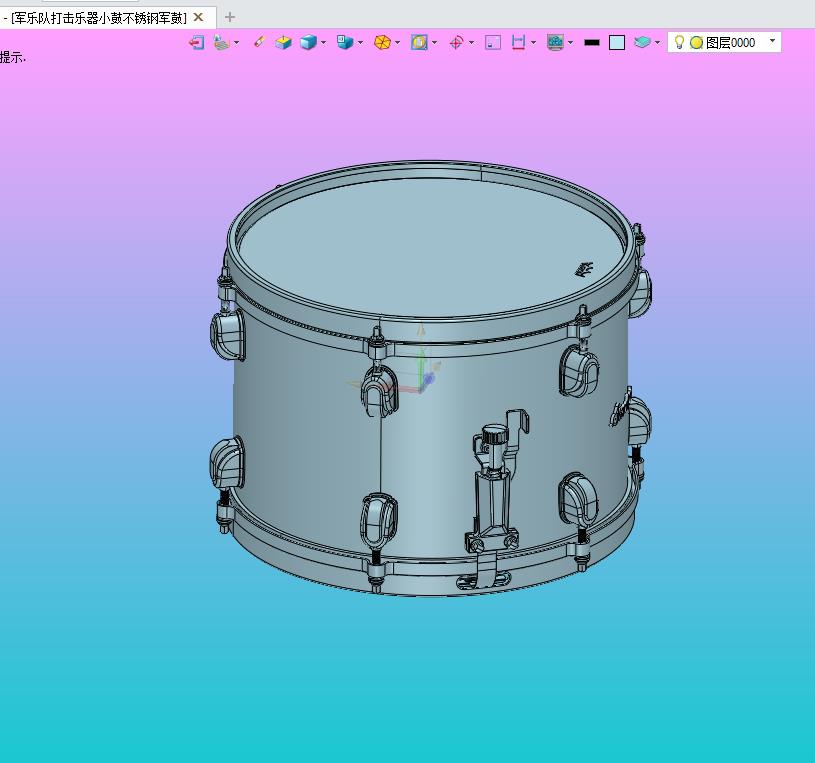Image resolution: width=815 pixels, height=763 pixels.
Task: Open the red crosshair icon dropdown
Action: click(x=471, y=42)
